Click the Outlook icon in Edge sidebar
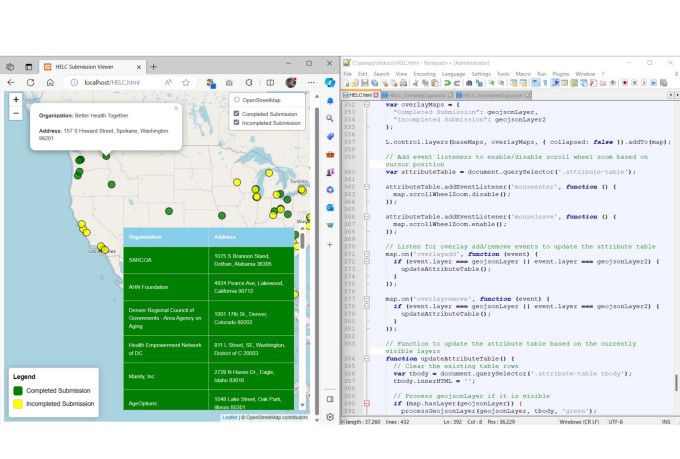 click(x=330, y=207)
